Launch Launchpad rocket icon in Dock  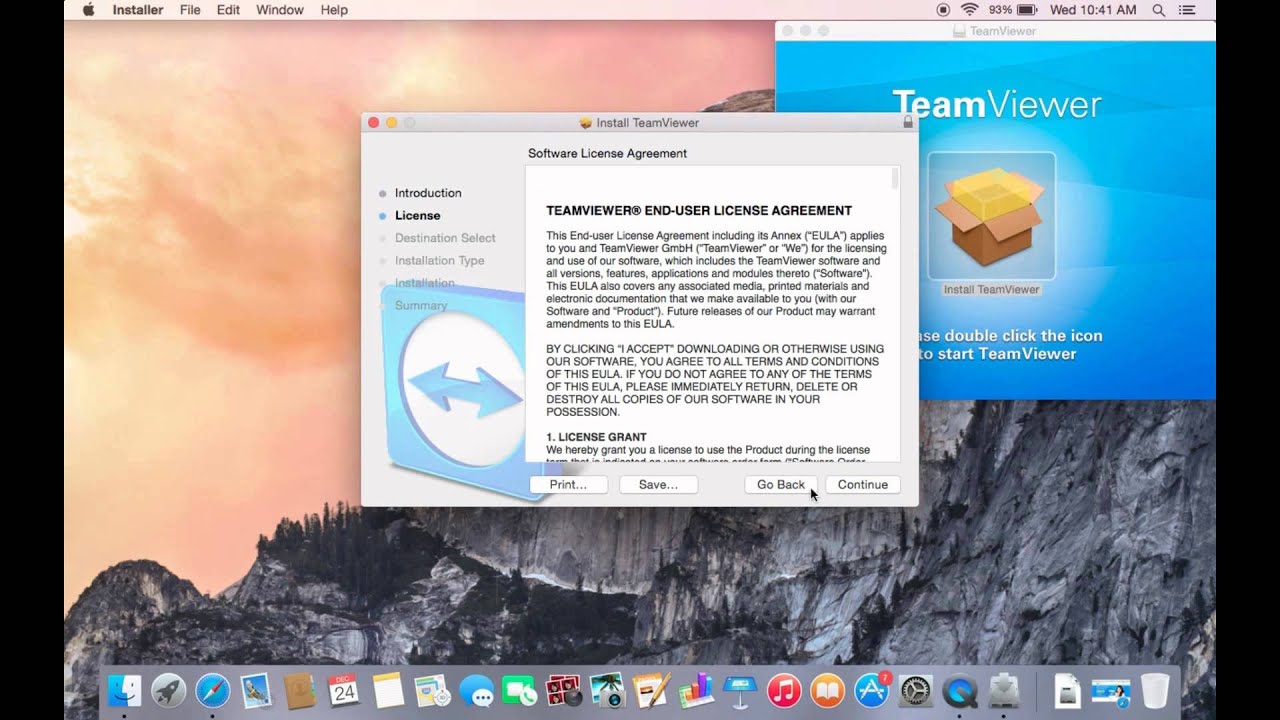tap(168, 690)
